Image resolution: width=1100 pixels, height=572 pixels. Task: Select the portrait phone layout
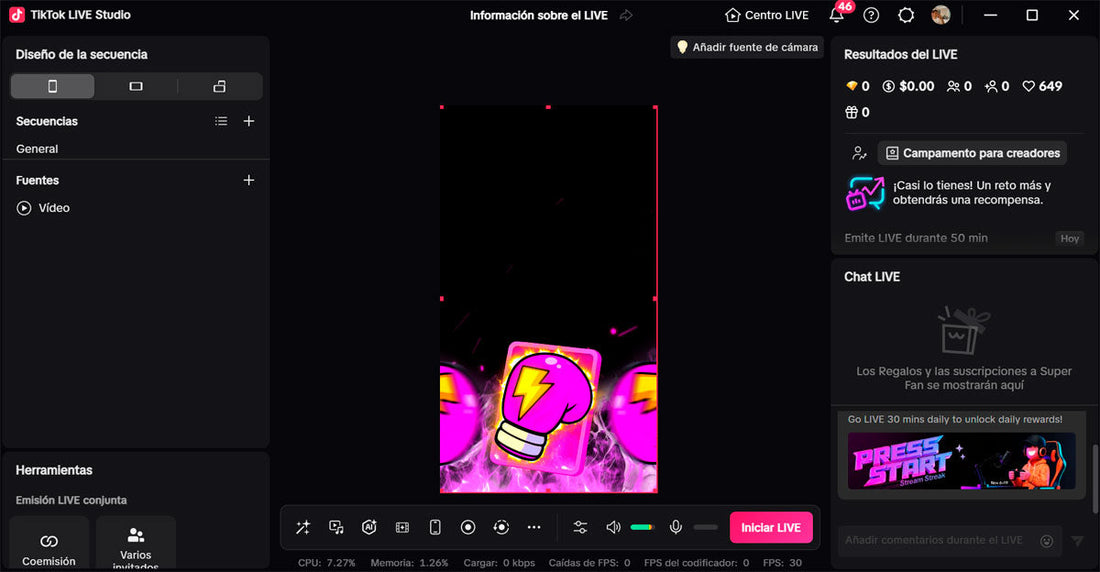coord(53,86)
